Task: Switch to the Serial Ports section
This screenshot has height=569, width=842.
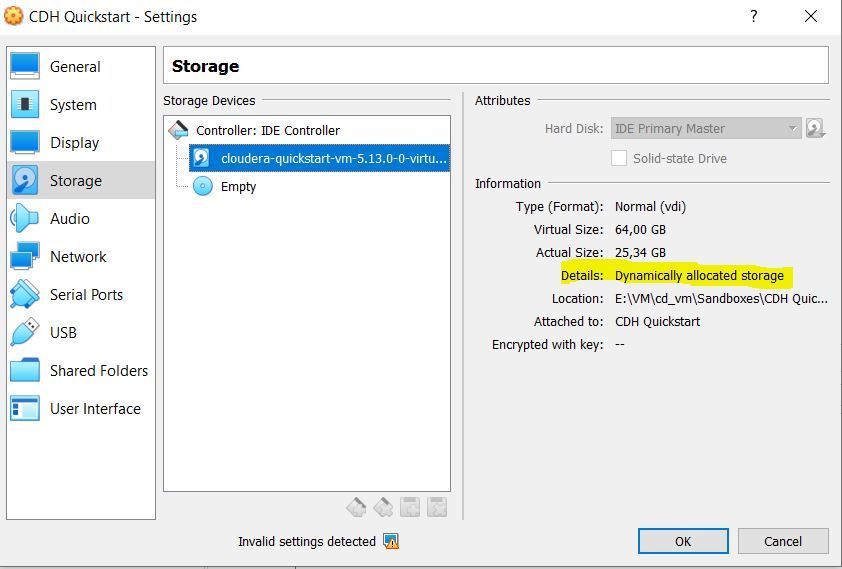Action: tap(81, 295)
